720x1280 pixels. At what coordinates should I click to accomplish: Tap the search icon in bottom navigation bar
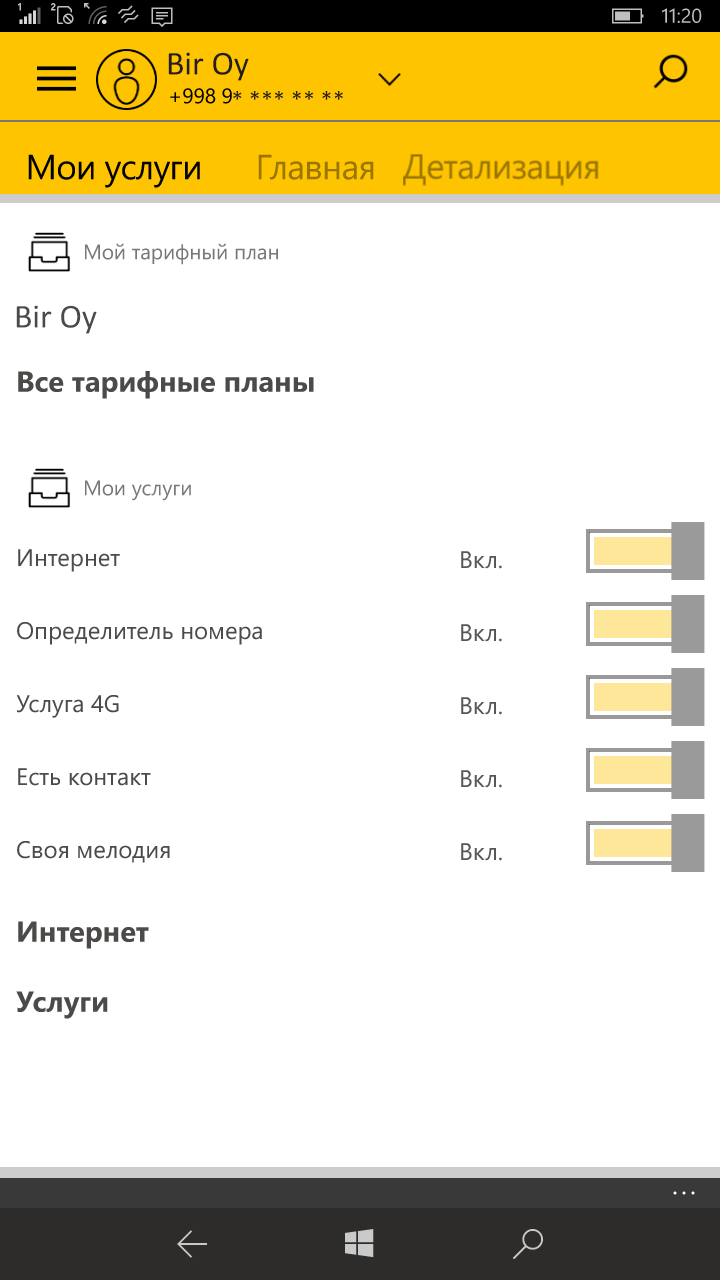coord(527,1243)
